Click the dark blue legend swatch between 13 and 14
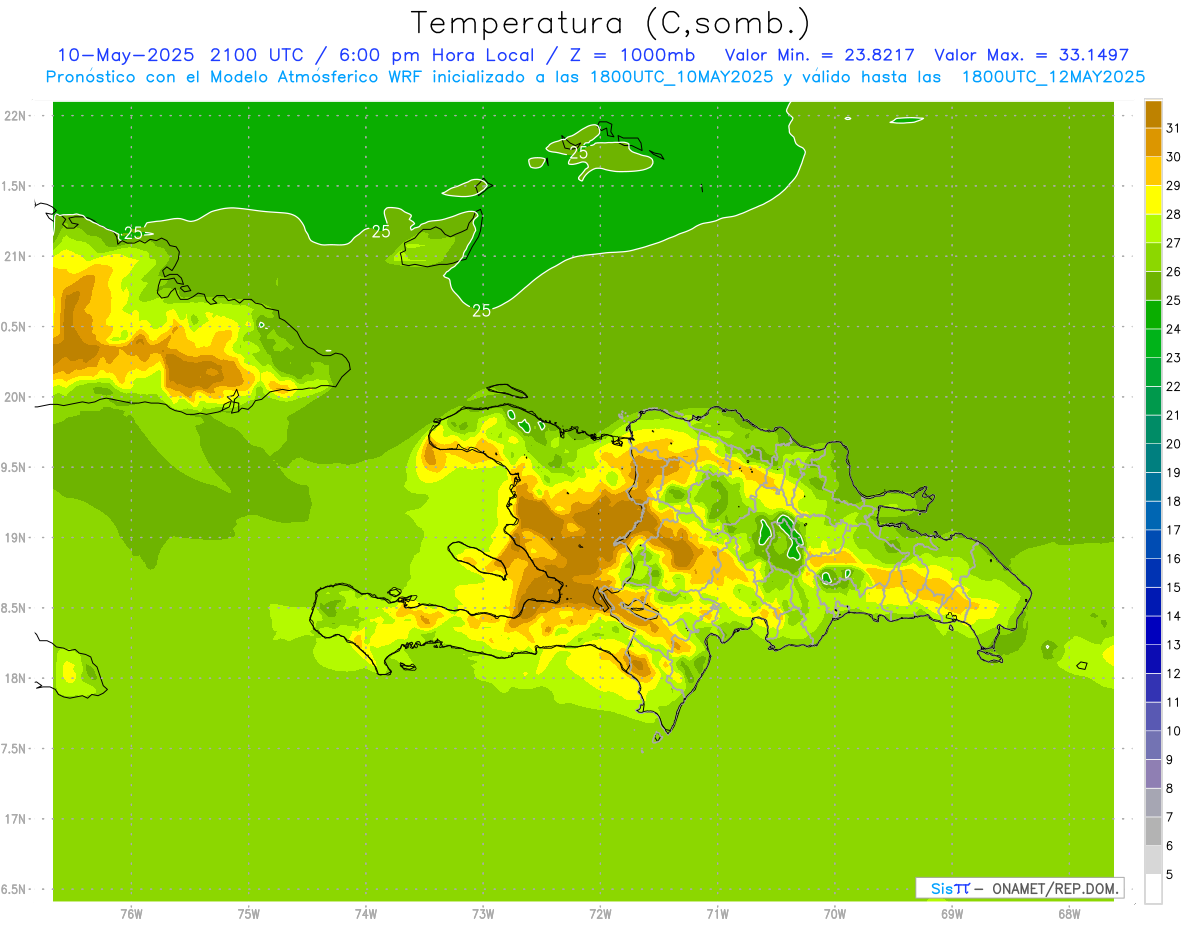1200x927 pixels. click(x=1153, y=630)
